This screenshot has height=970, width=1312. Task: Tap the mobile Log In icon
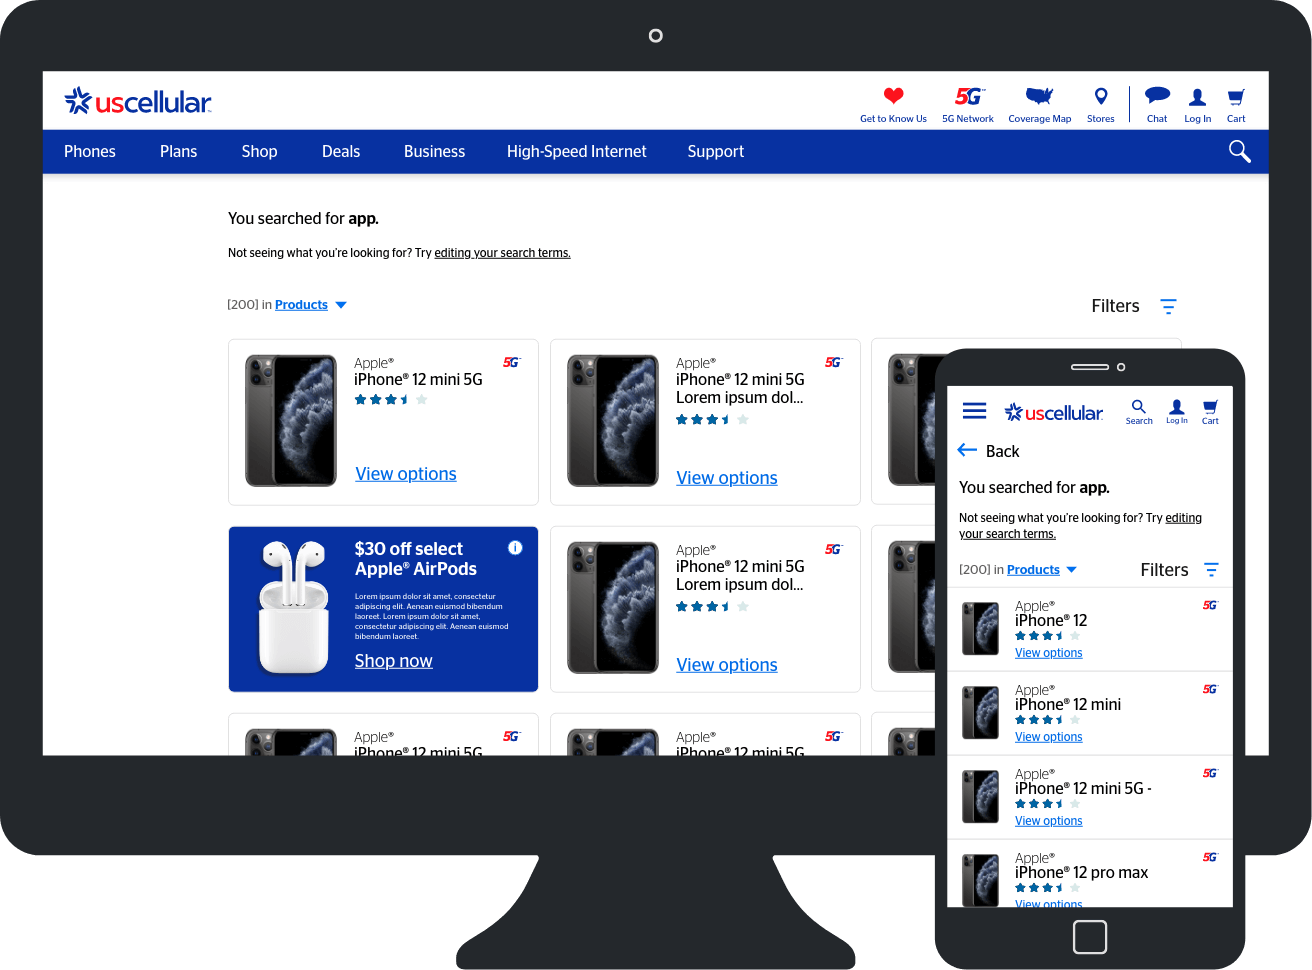[1177, 406]
